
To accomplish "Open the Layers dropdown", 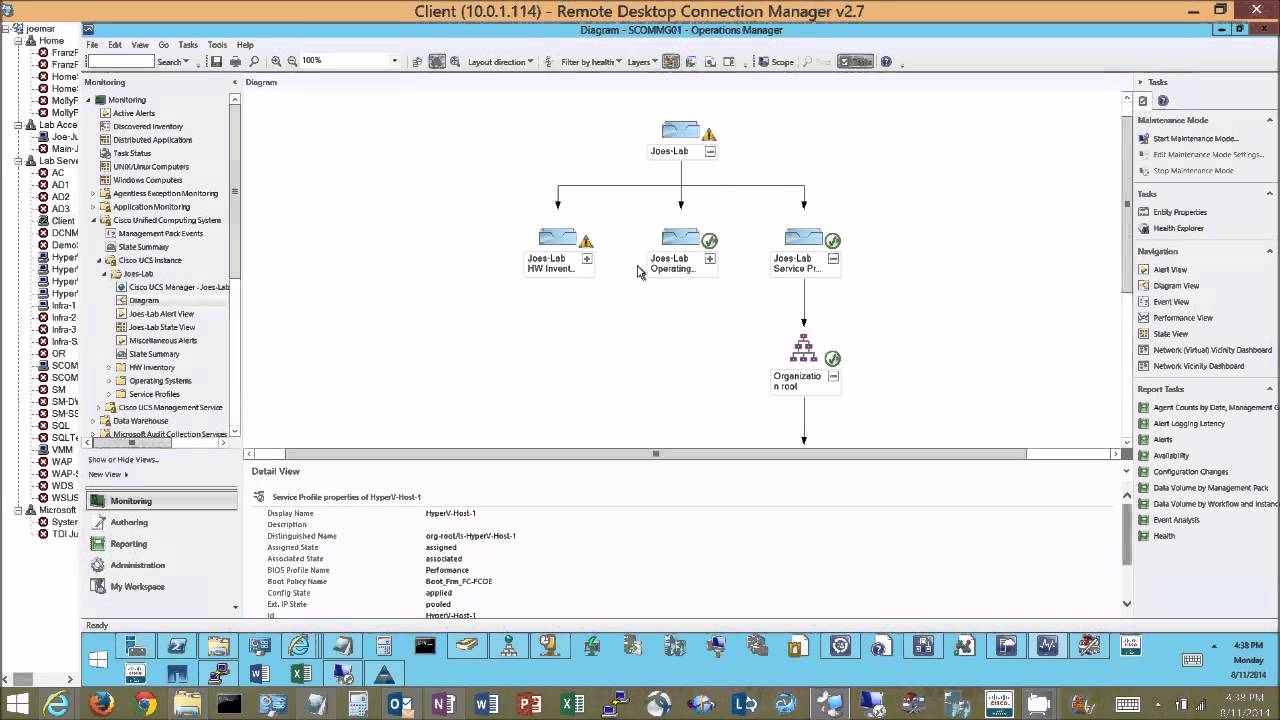I will 643,62.
